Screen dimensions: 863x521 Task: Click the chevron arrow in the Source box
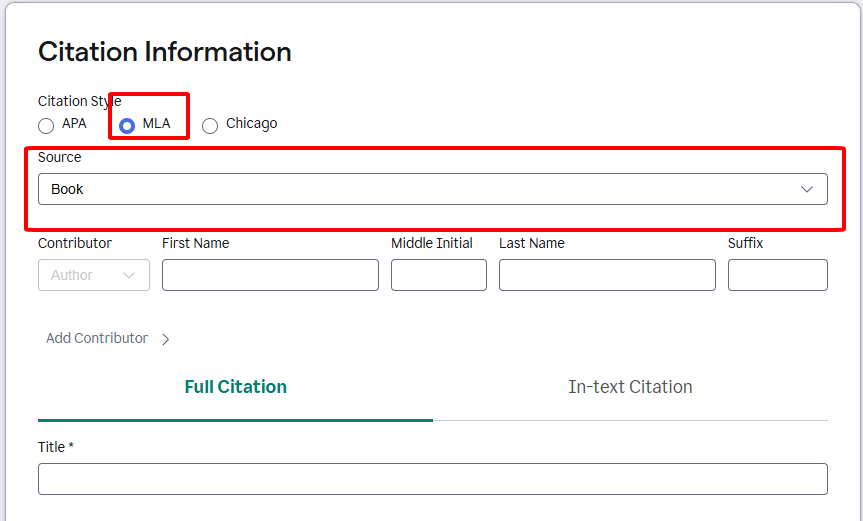(x=807, y=189)
